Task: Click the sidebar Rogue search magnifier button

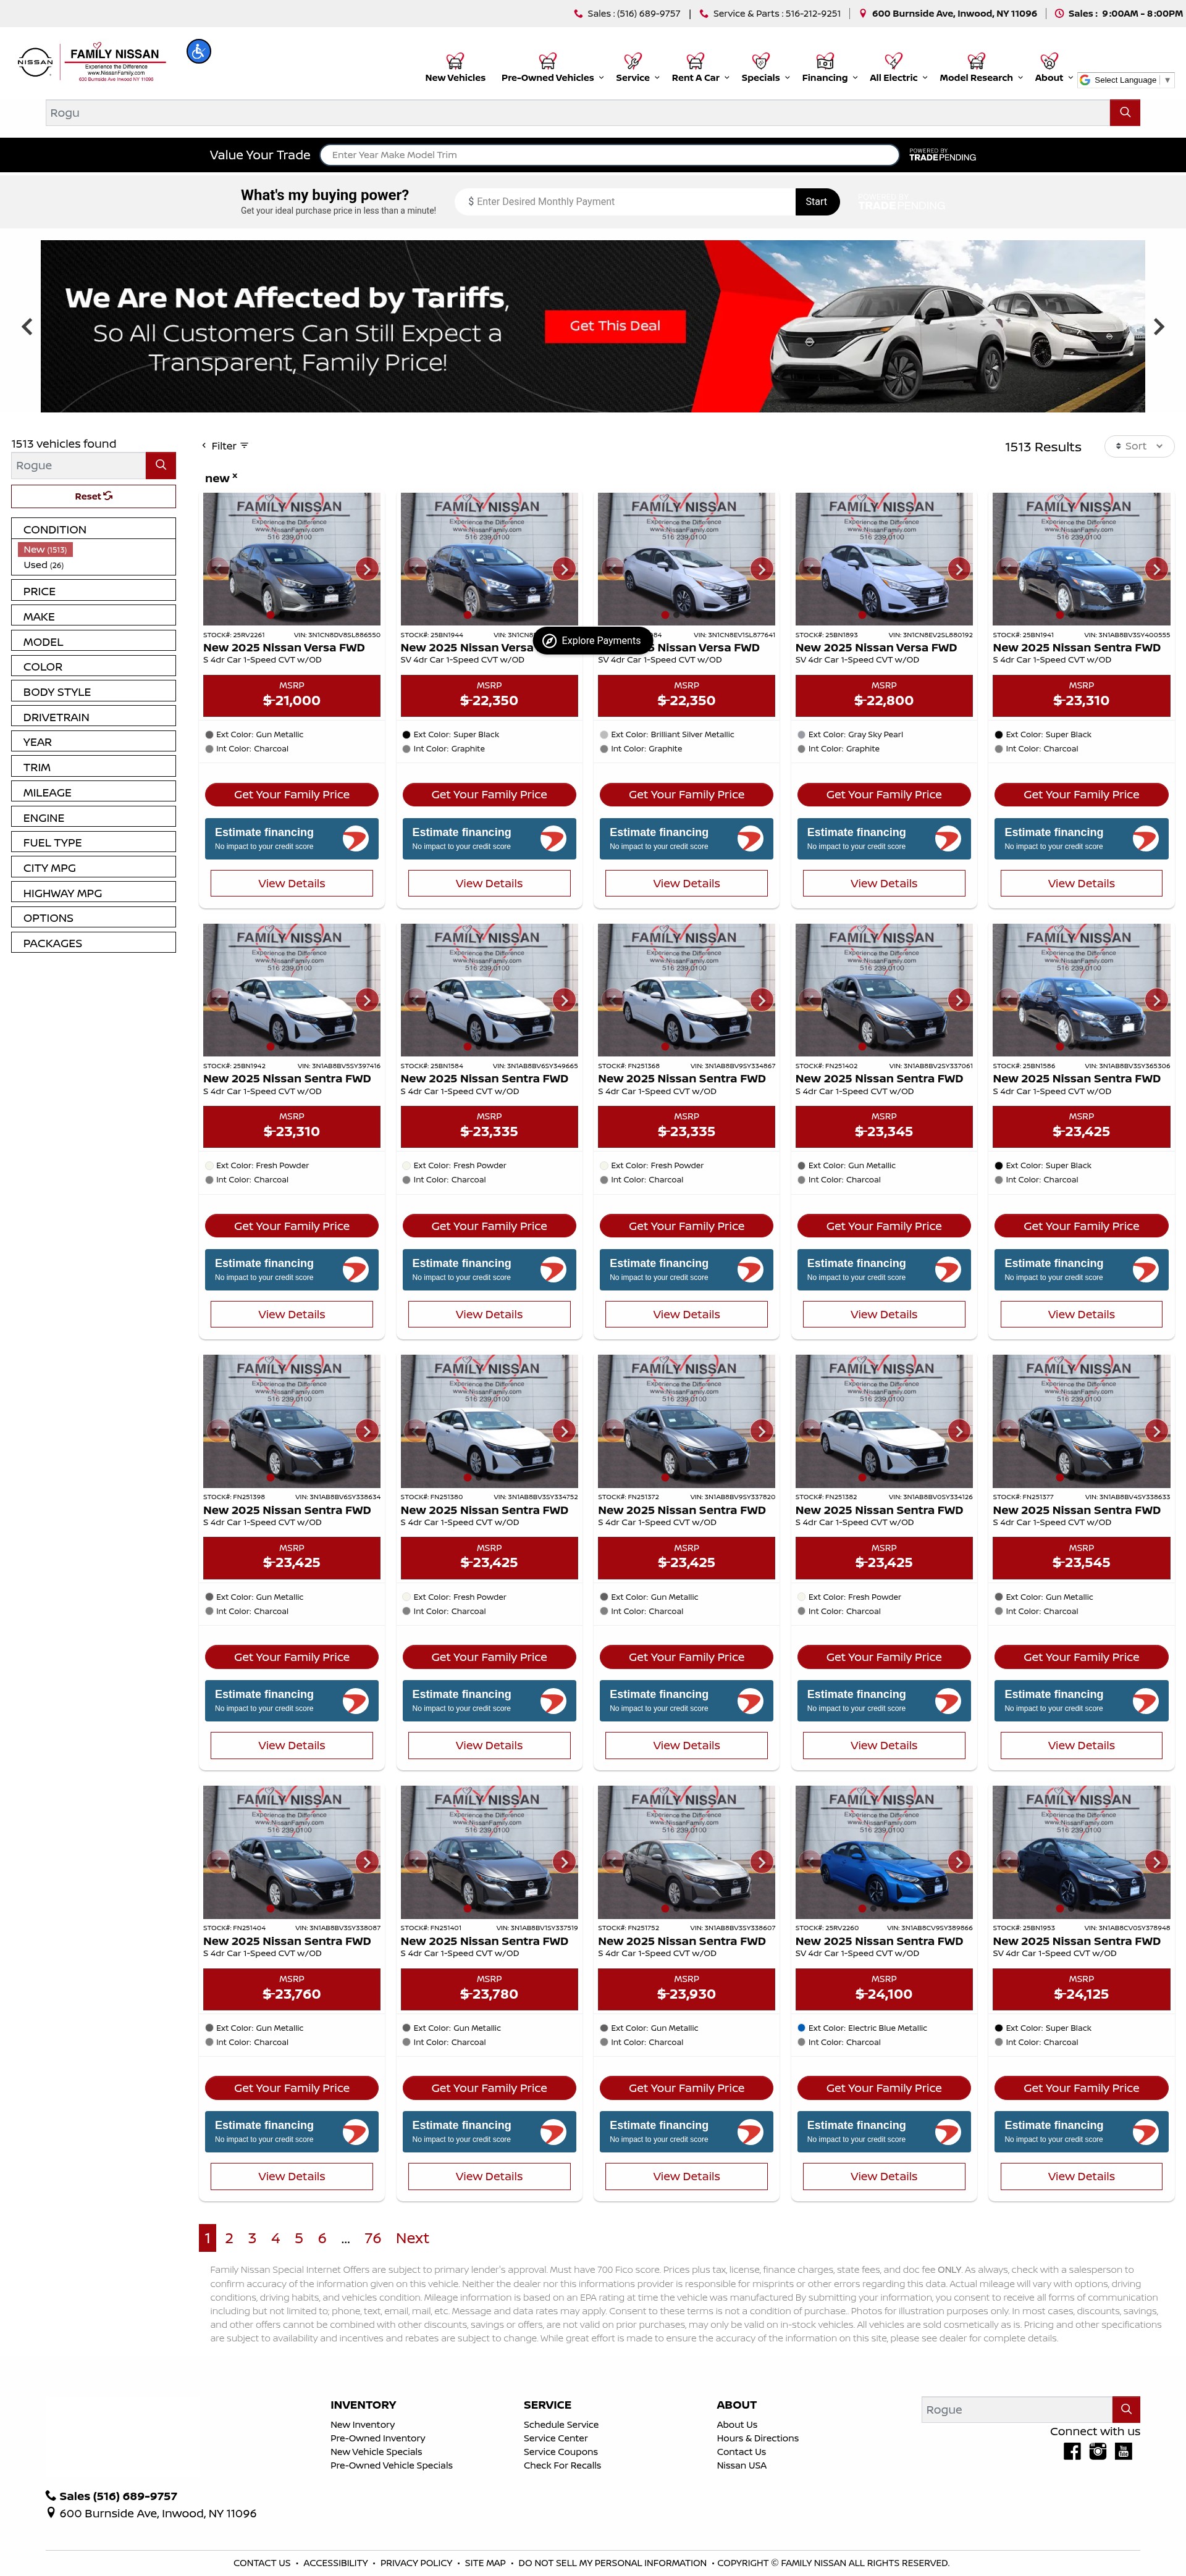Action: point(161,465)
